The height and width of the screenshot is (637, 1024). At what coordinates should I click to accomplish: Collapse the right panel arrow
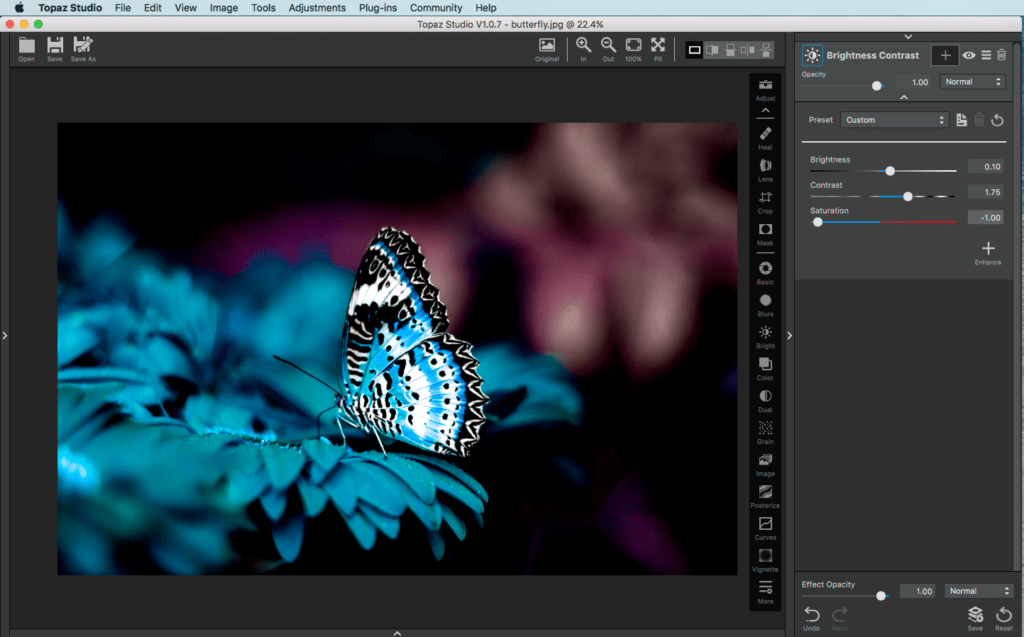[x=789, y=335]
